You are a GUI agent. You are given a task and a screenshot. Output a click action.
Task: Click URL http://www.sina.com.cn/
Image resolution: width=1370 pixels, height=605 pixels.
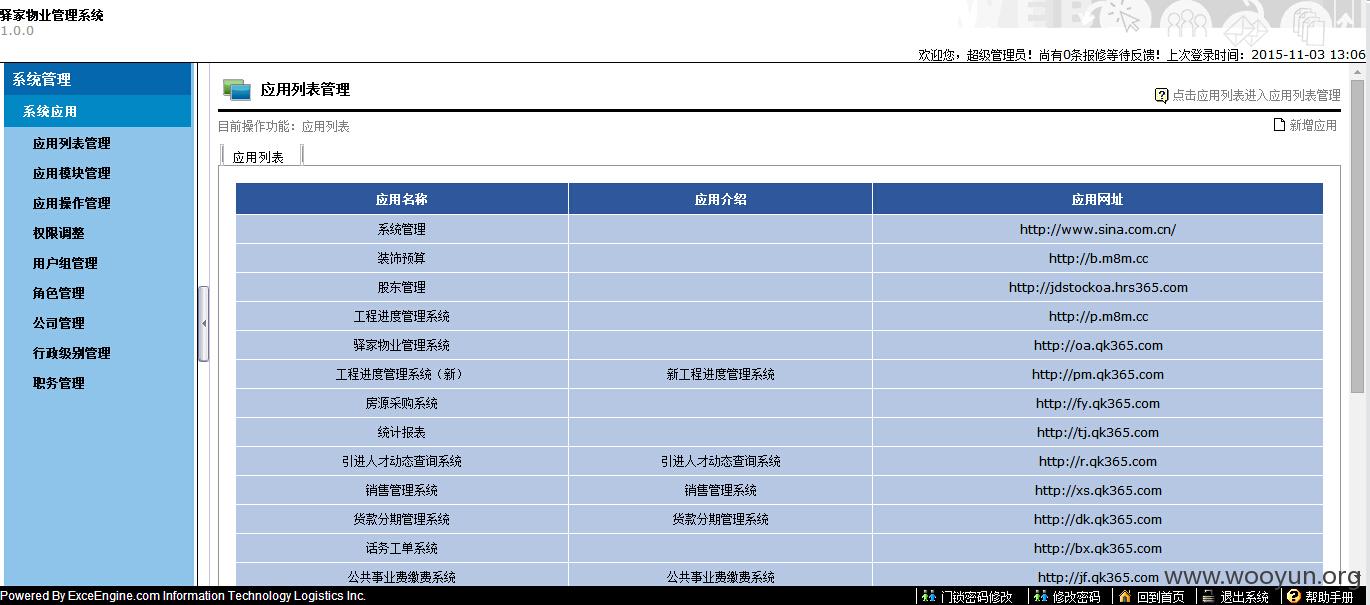1098,229
